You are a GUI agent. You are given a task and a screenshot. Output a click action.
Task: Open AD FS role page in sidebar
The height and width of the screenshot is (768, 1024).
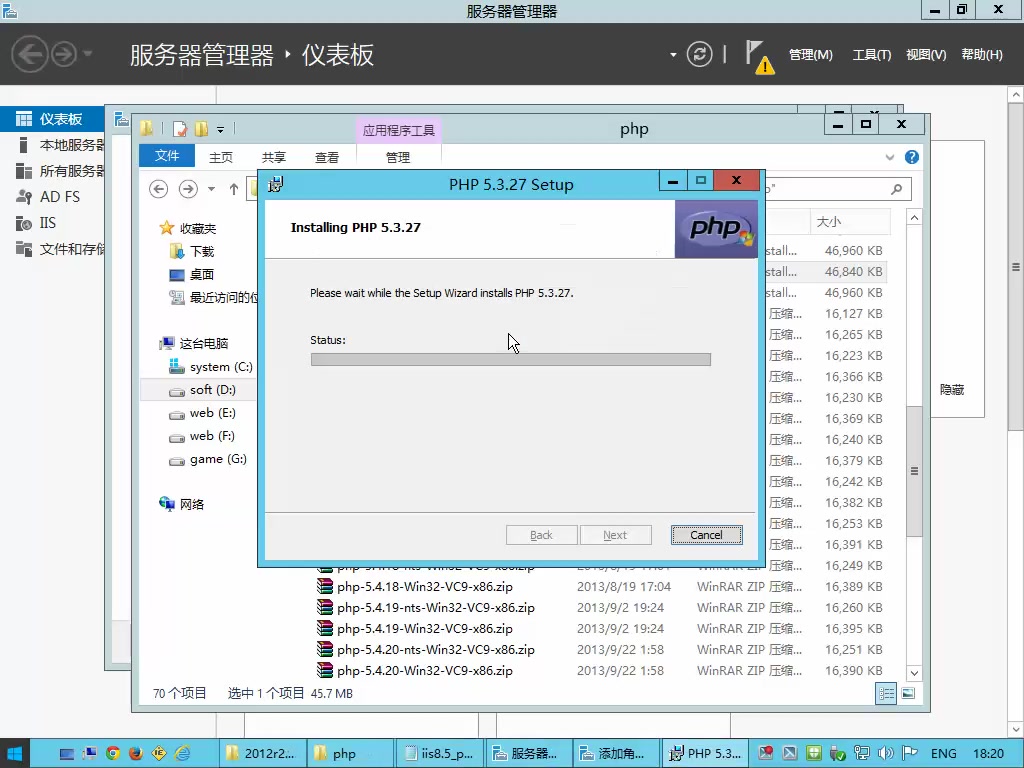(x=52, y=197)
